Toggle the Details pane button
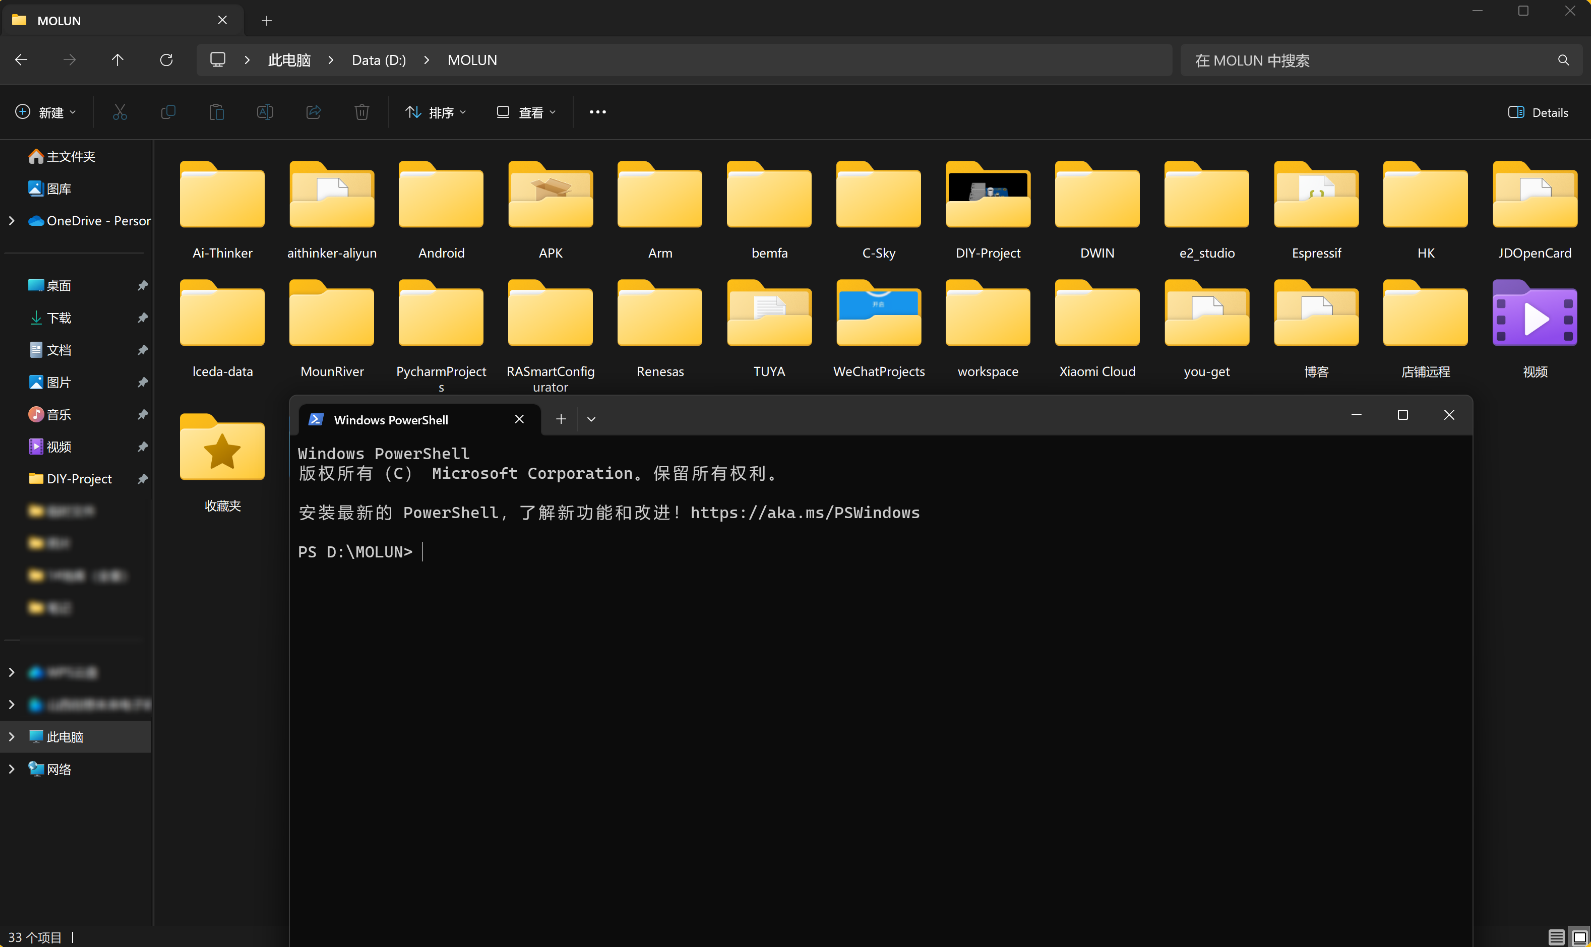 click(1538, 112)
